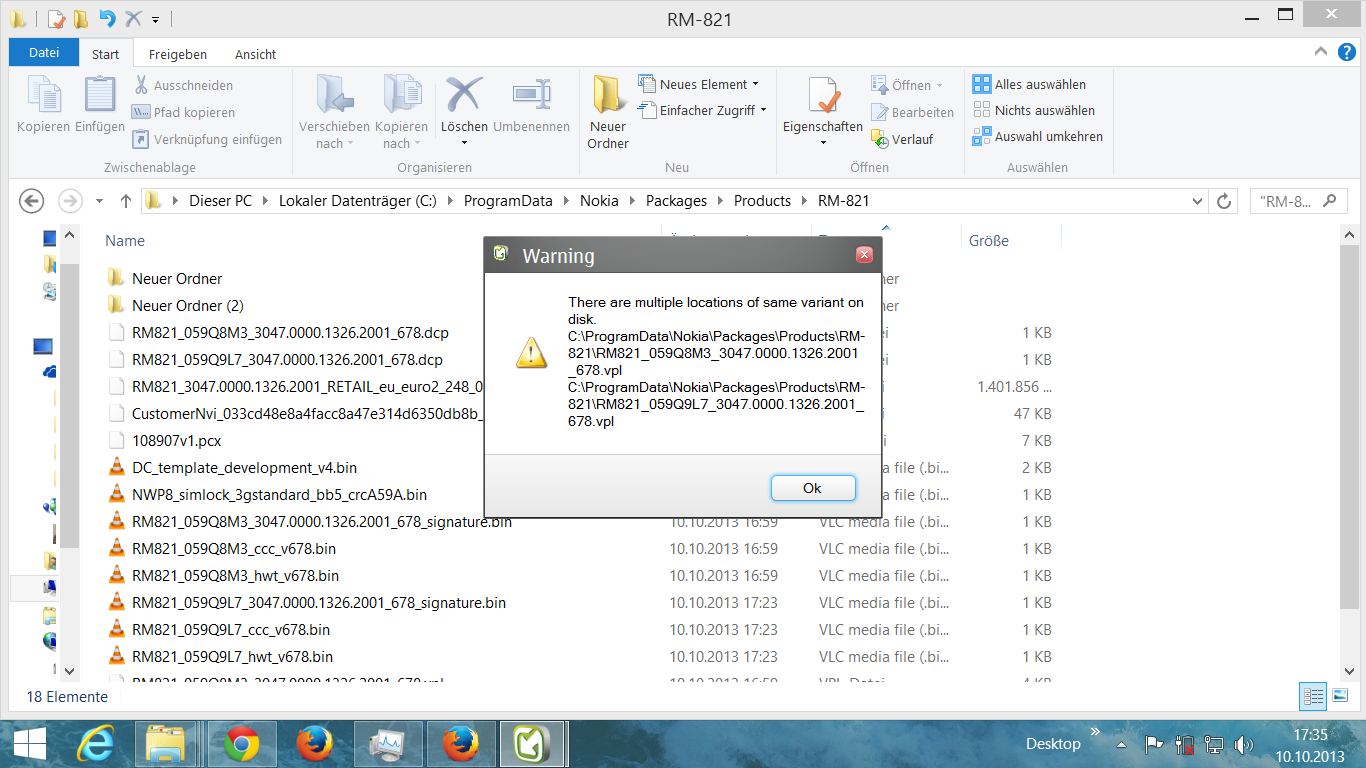Click Lokaler Datenträger (C:) in address bar

point(358,201)
